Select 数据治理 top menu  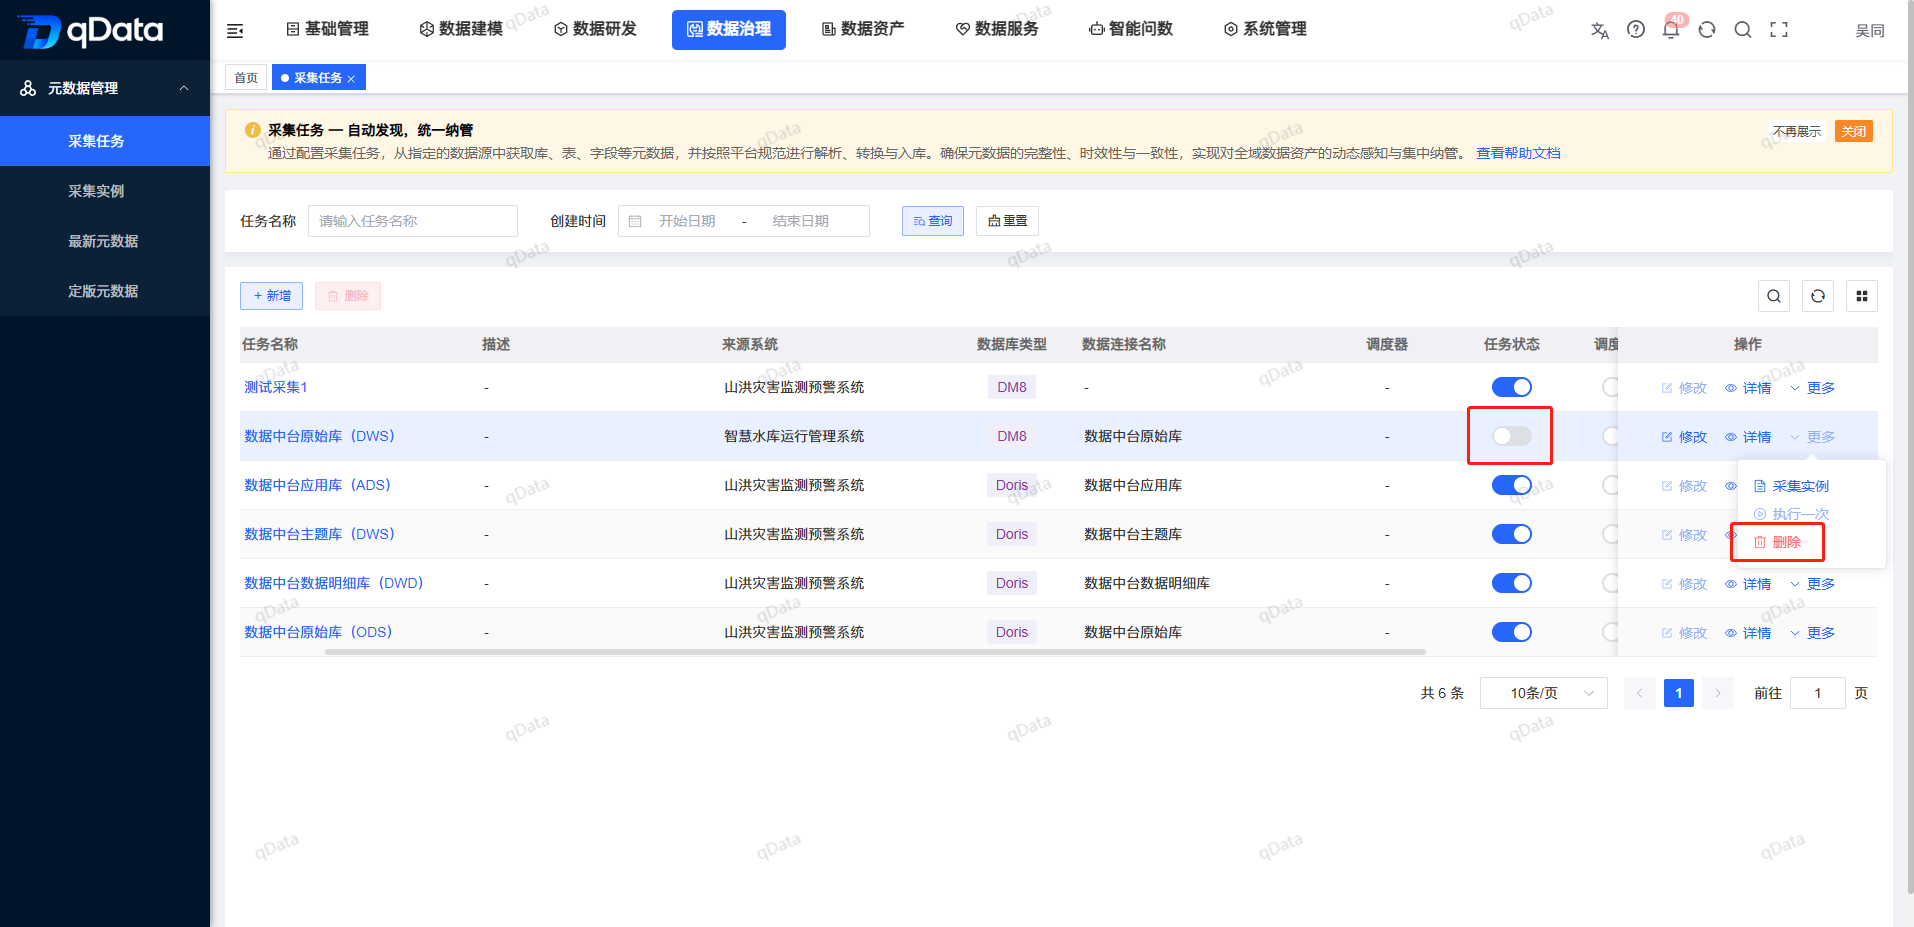click(729, 29)
